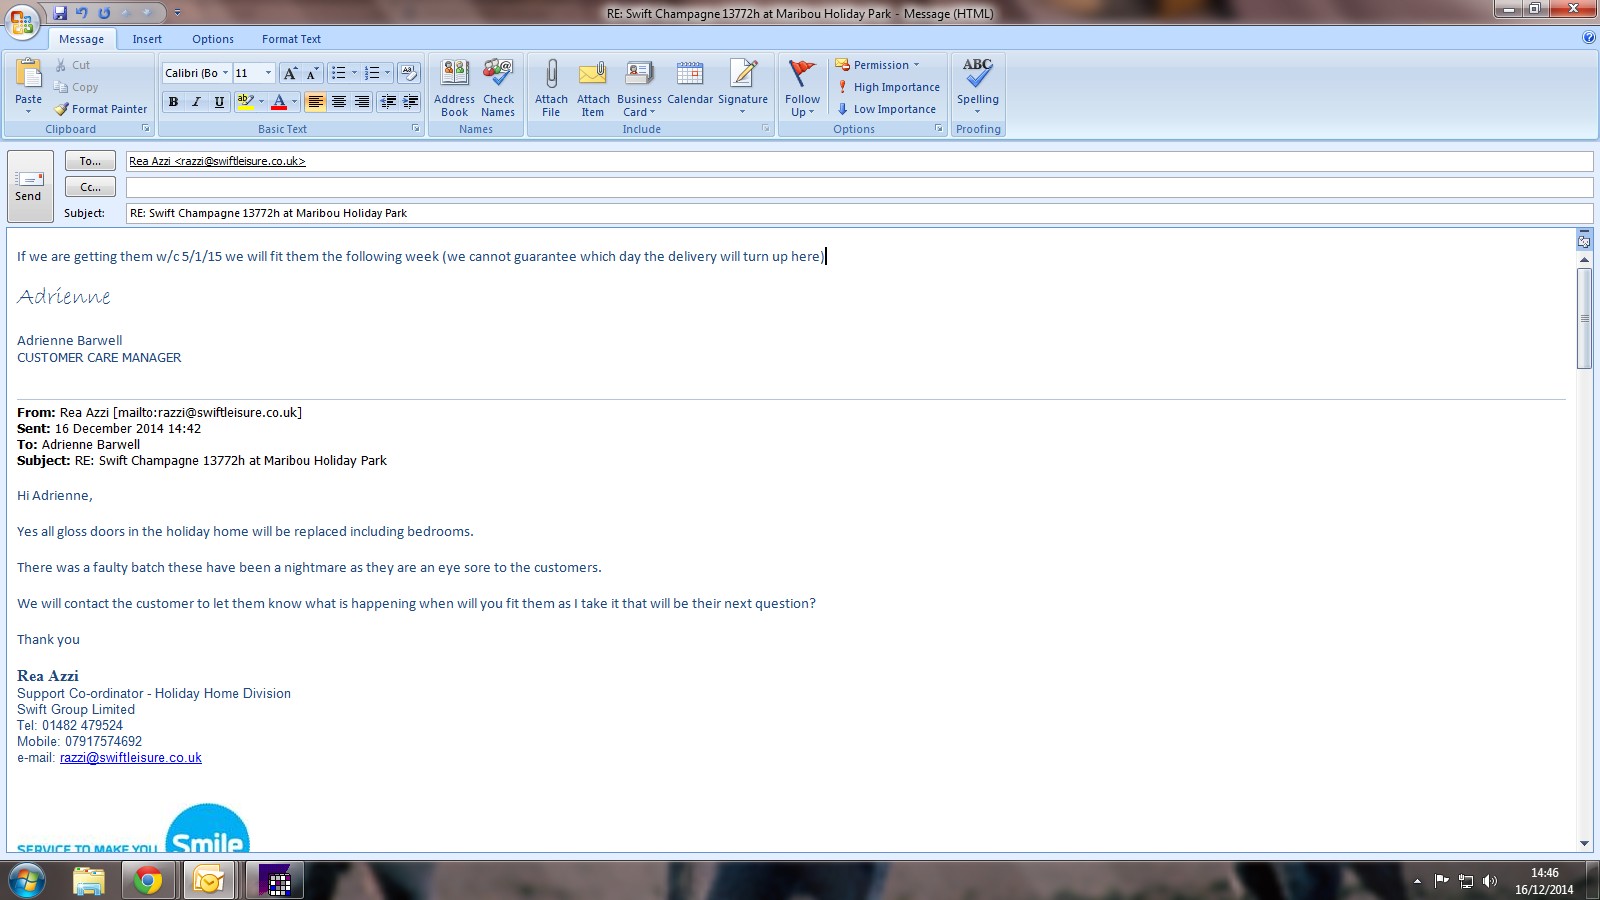Click the message body vertical scrollbar thumb
Viewport: 1600px width, 900px height.
tap(1584, 319)
